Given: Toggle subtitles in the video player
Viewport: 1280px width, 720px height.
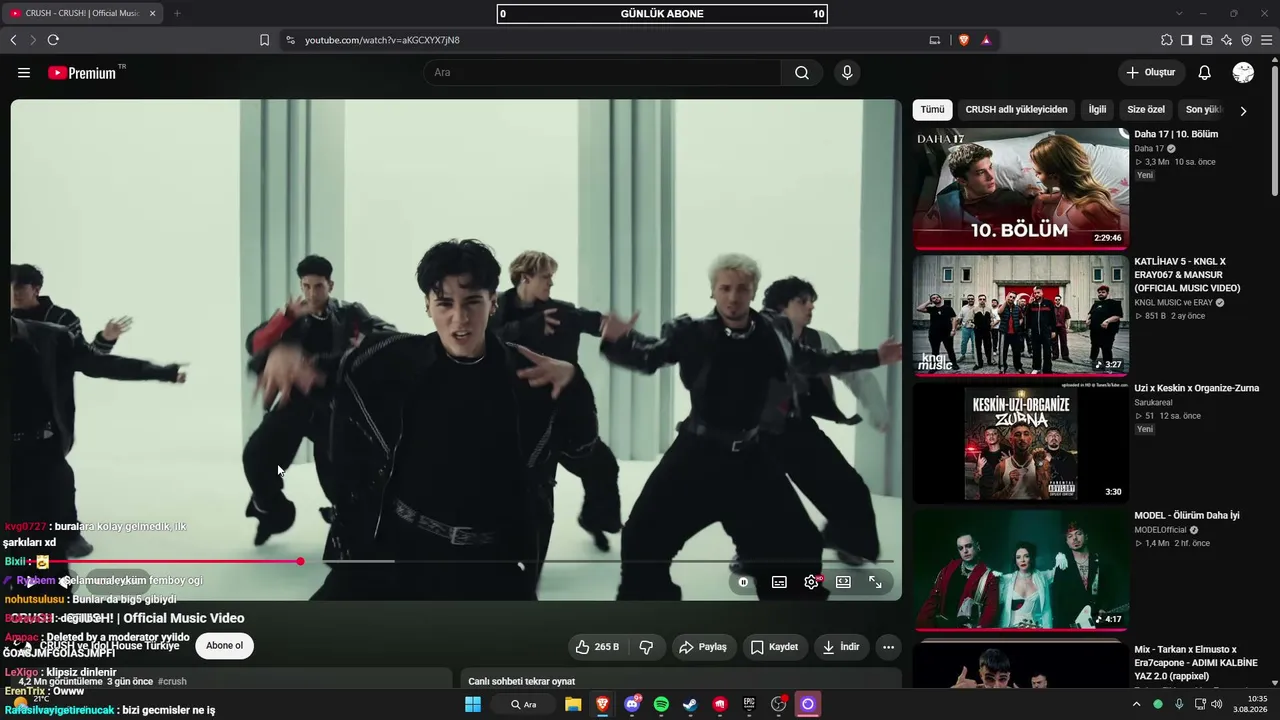Looking at the screenshot, I should pos(779,582).
